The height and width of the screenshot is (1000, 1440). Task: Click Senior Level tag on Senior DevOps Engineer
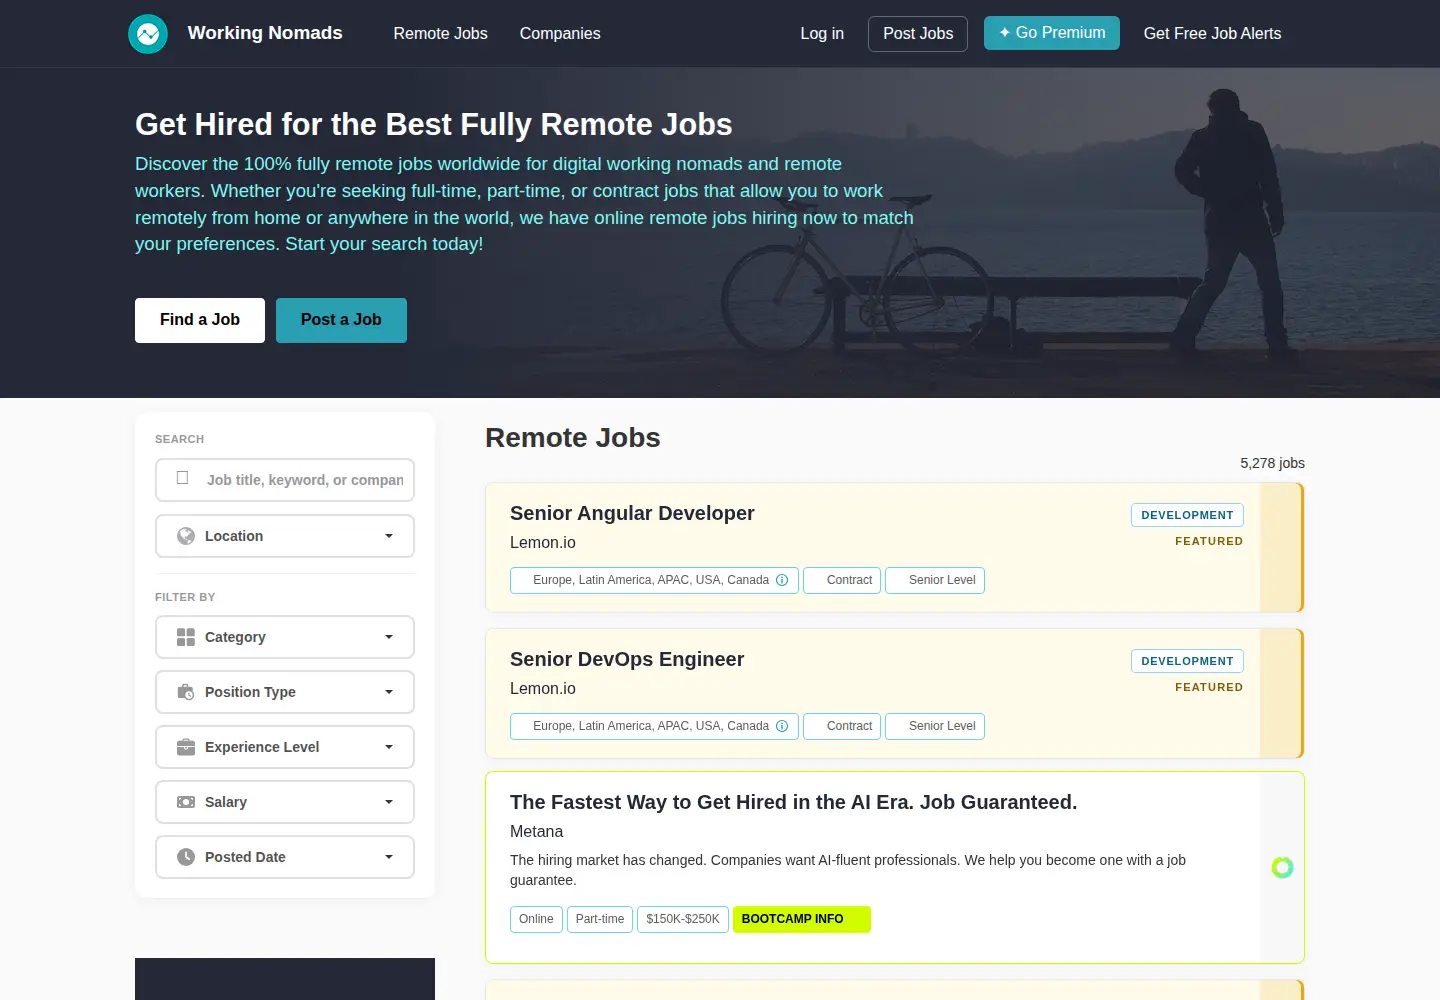click(935, 726)
